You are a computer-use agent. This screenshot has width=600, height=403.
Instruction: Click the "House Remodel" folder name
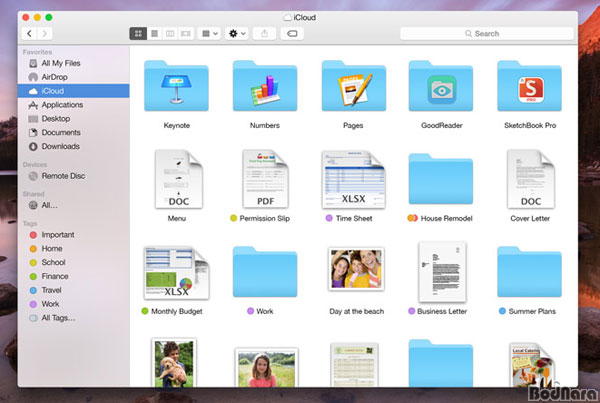pyautogui.click(x=447, y=219)
